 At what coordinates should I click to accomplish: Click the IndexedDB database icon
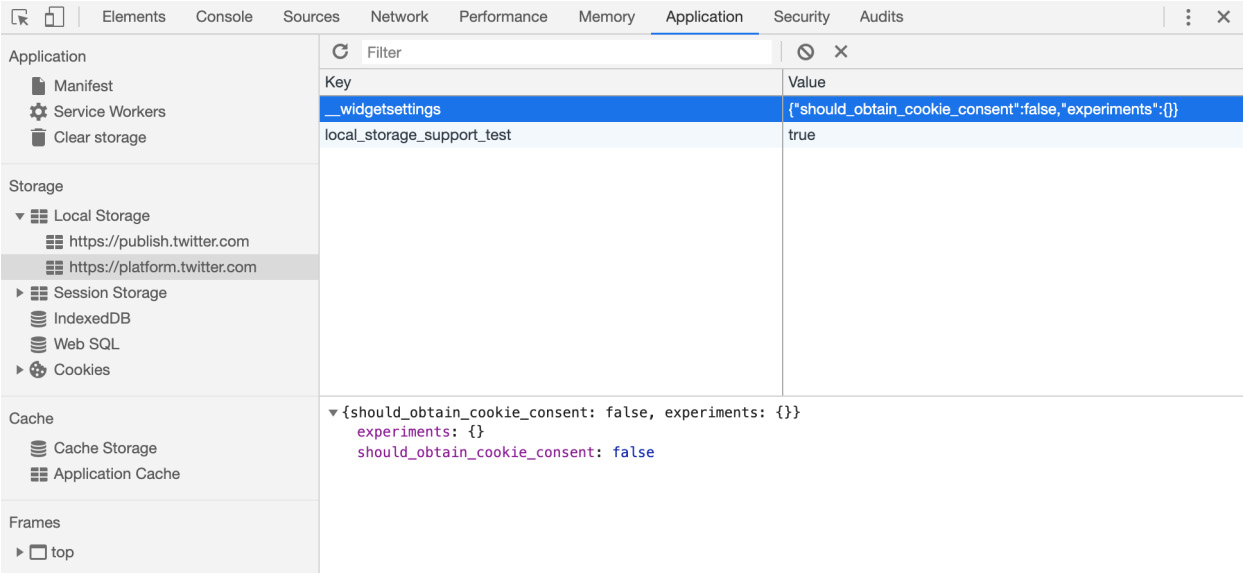tap(38, 319)
